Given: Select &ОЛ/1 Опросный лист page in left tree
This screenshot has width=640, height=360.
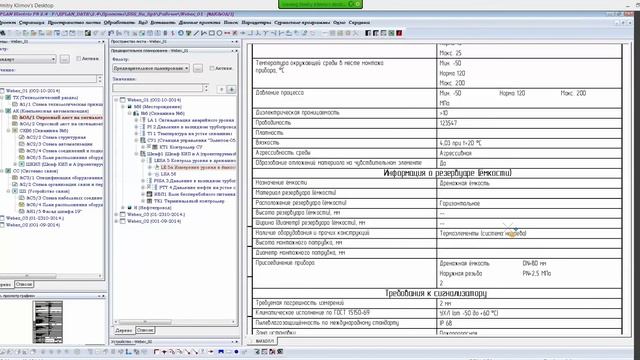Looking at the screenshot, I should tap(61, 118).
